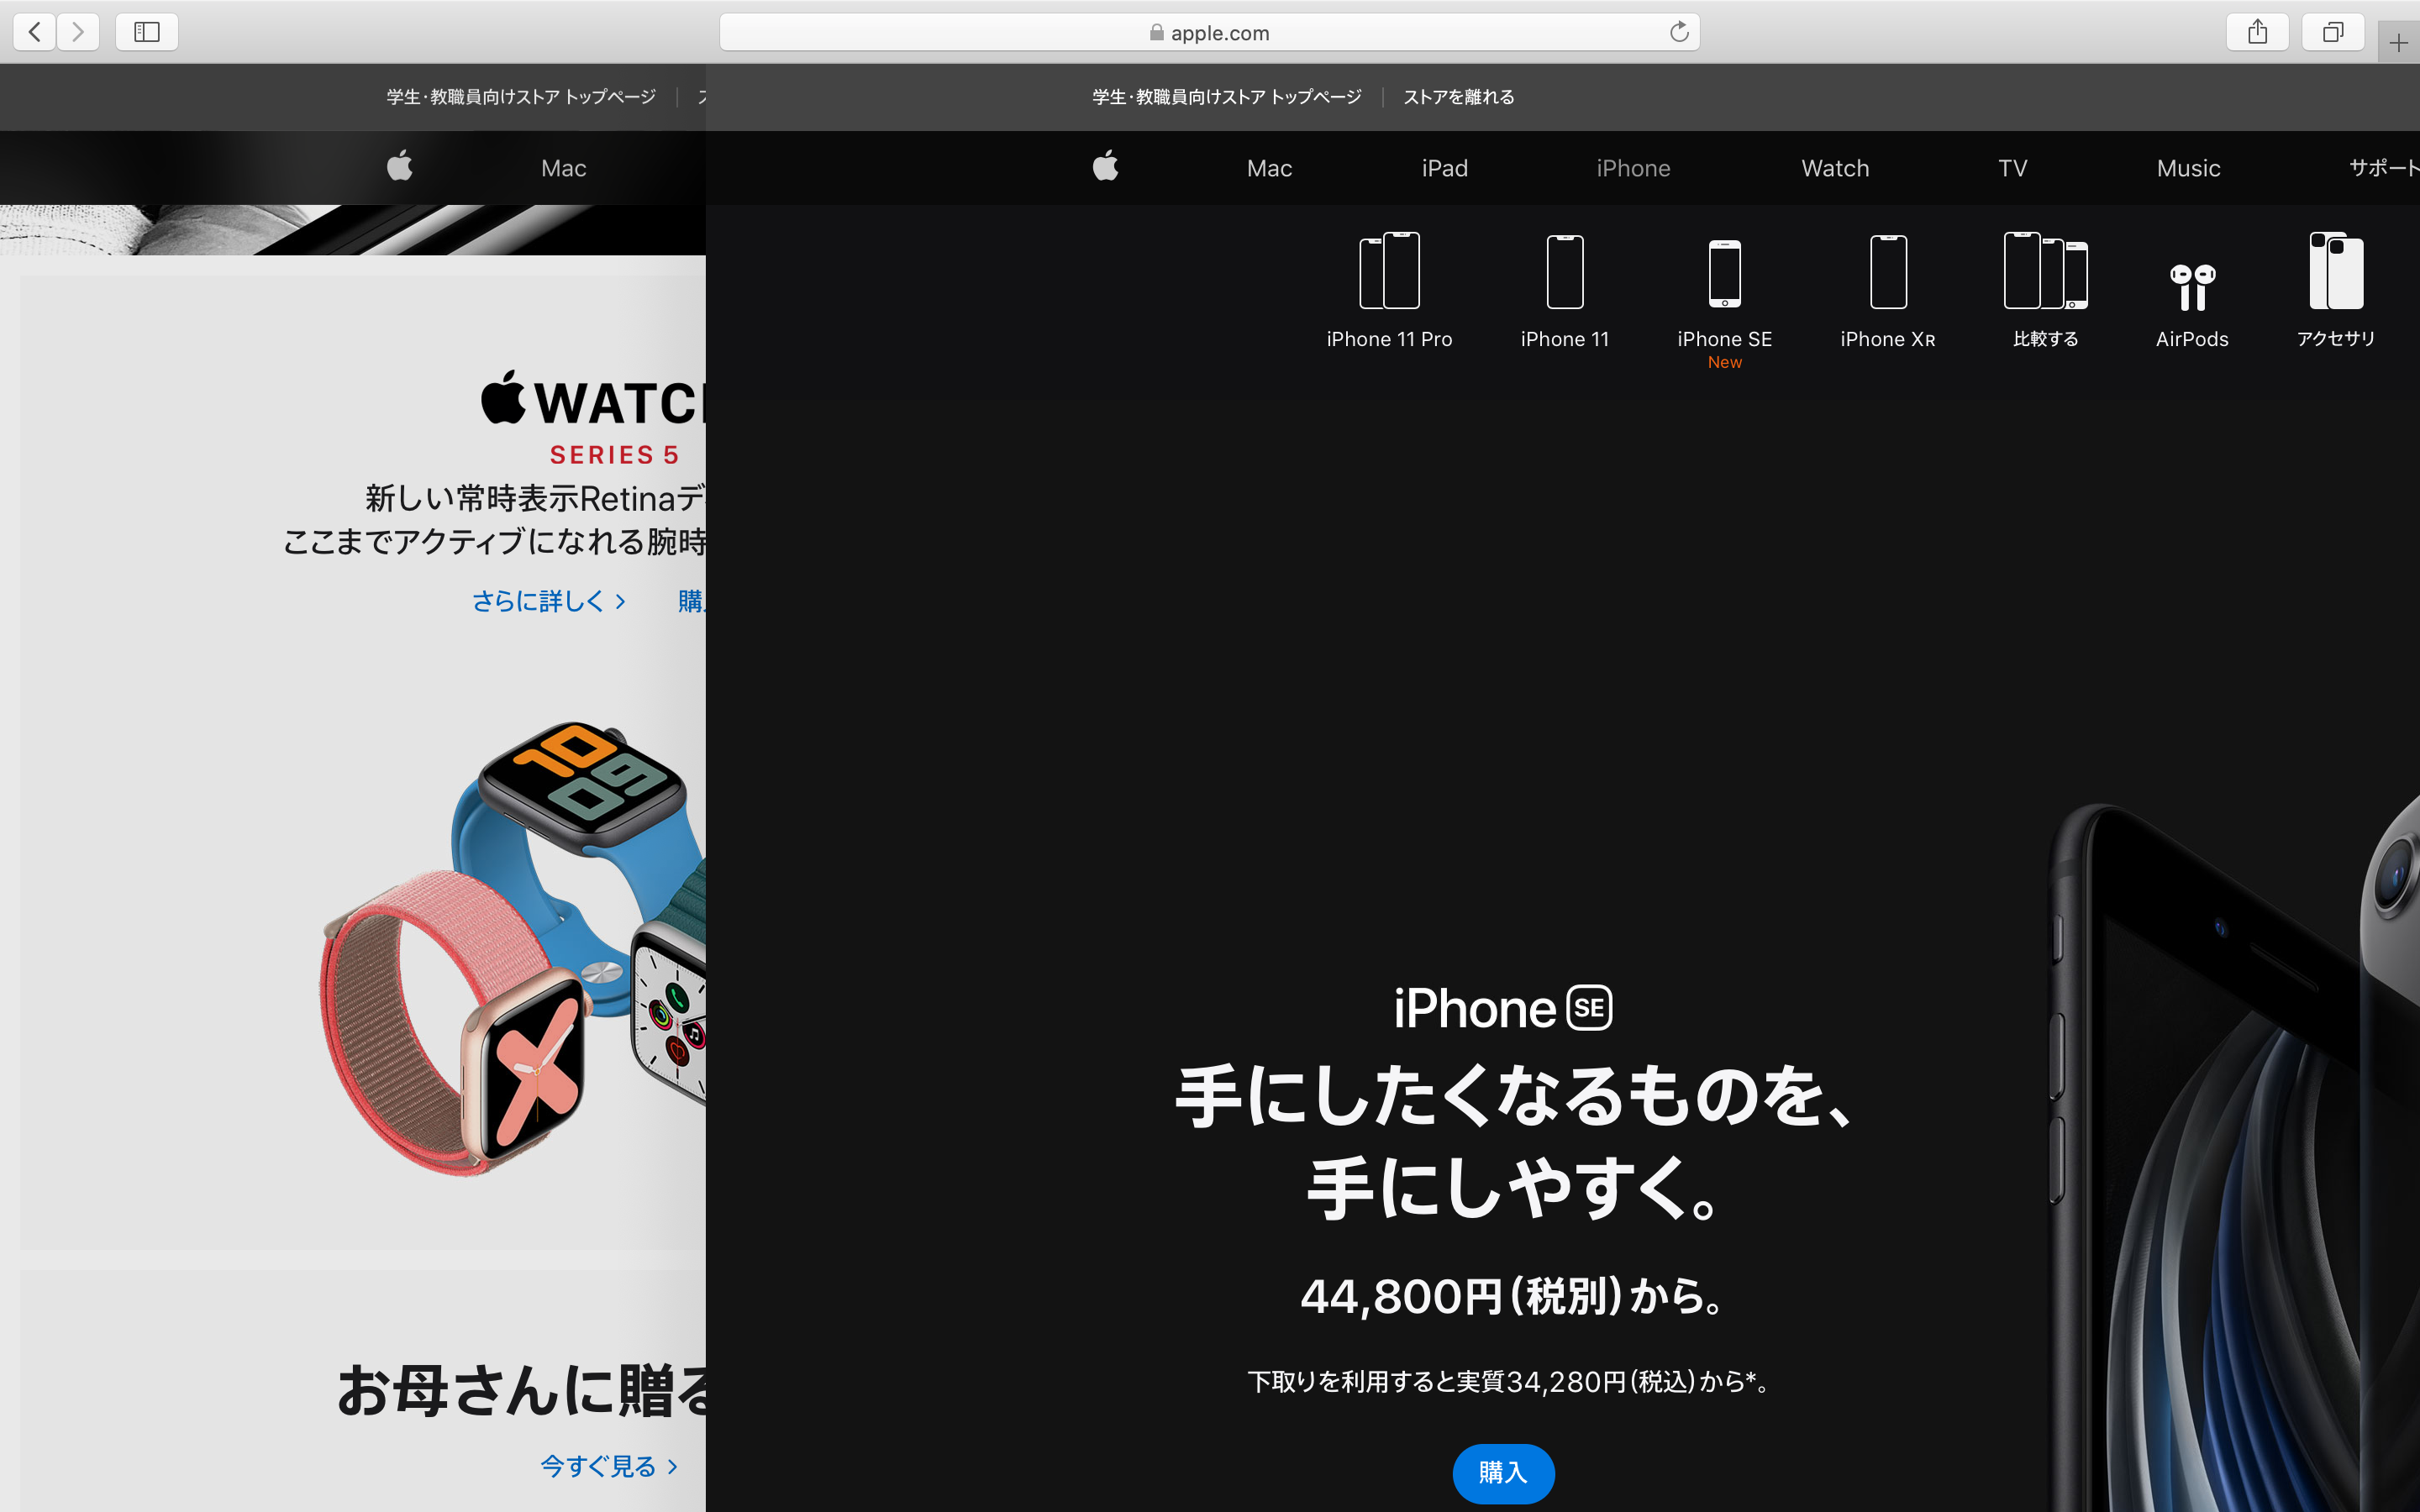Open the iPhone 11 icon

(1565, 291)
